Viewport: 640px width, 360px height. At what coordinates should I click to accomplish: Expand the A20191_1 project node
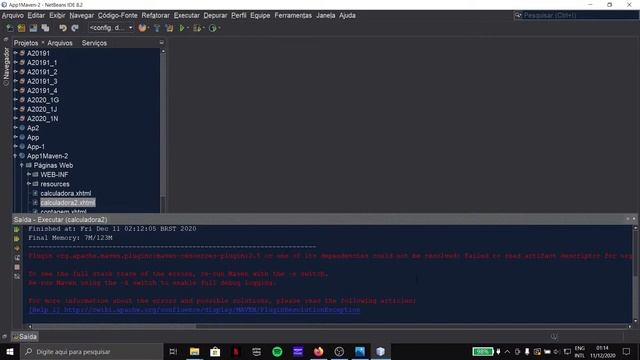click(x=16, y=62)
